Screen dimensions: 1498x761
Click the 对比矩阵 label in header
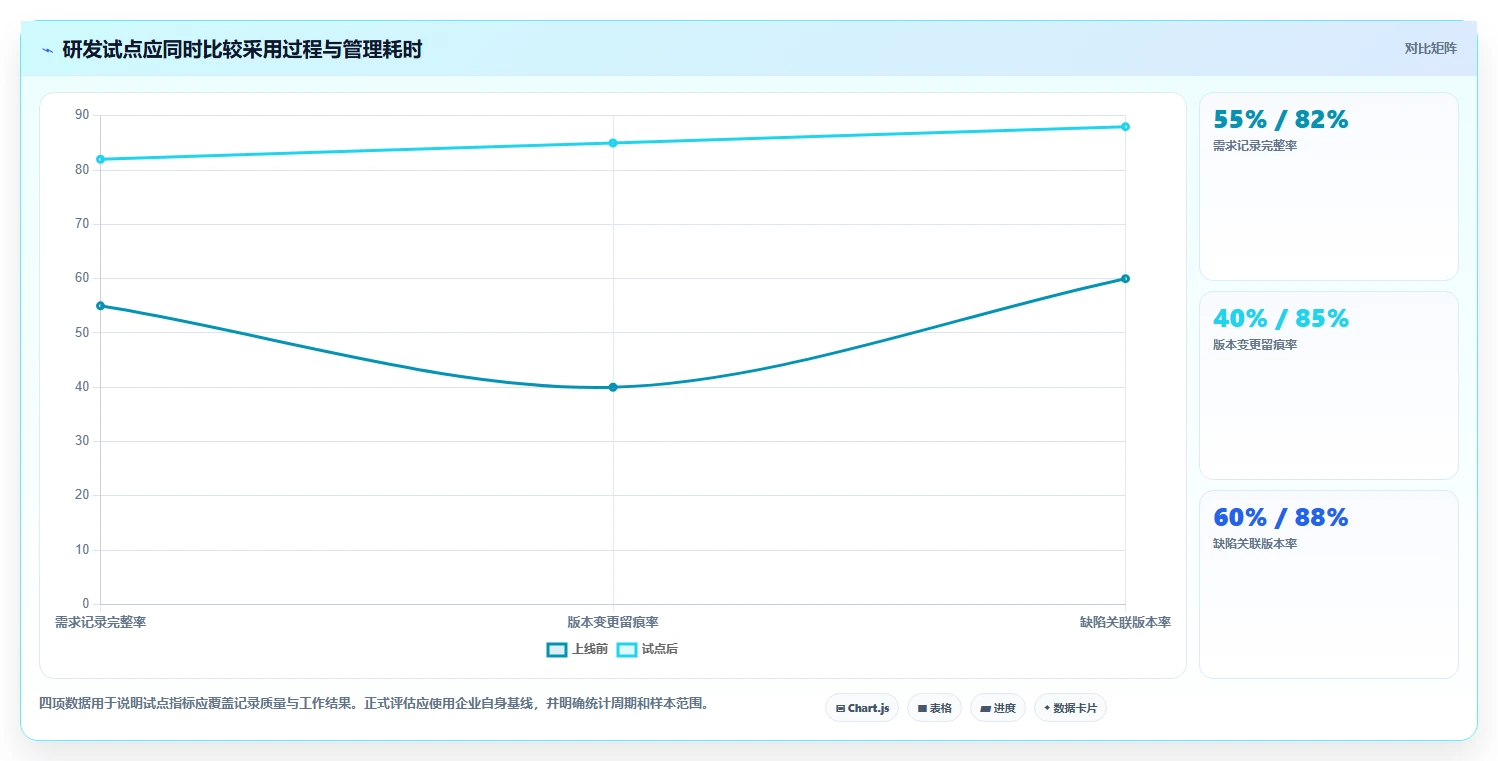coord(1431,48)
